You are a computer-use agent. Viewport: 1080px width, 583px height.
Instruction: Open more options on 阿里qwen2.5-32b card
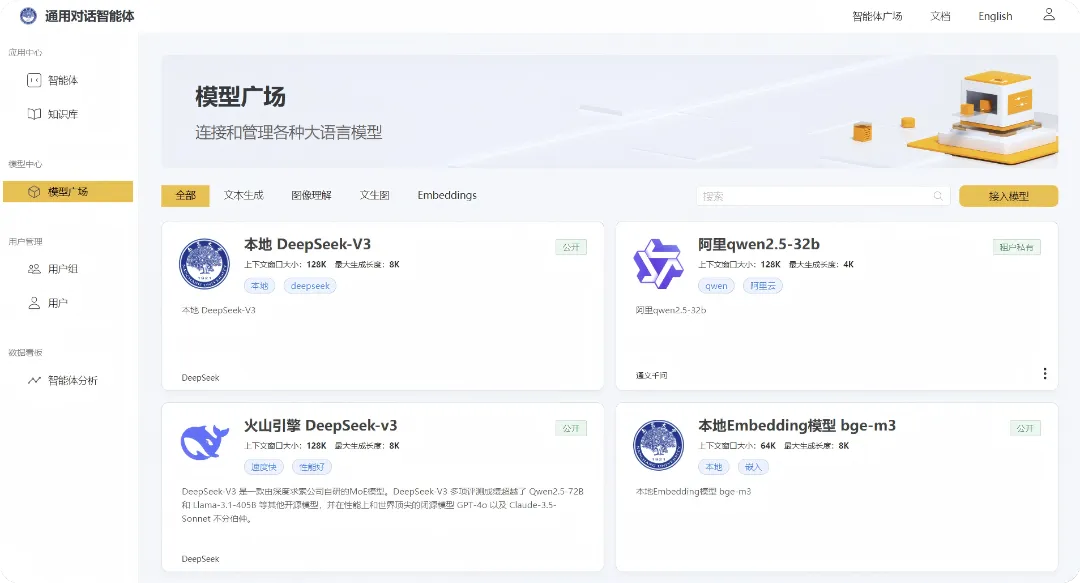pos(1044,374)
